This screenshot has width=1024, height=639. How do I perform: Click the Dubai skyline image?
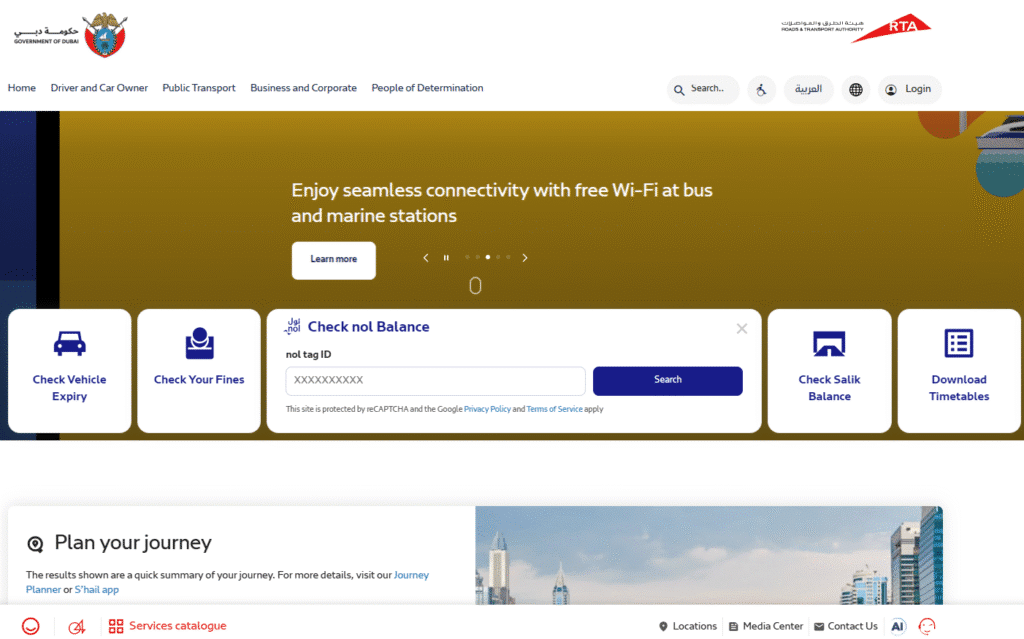[709, 555]
